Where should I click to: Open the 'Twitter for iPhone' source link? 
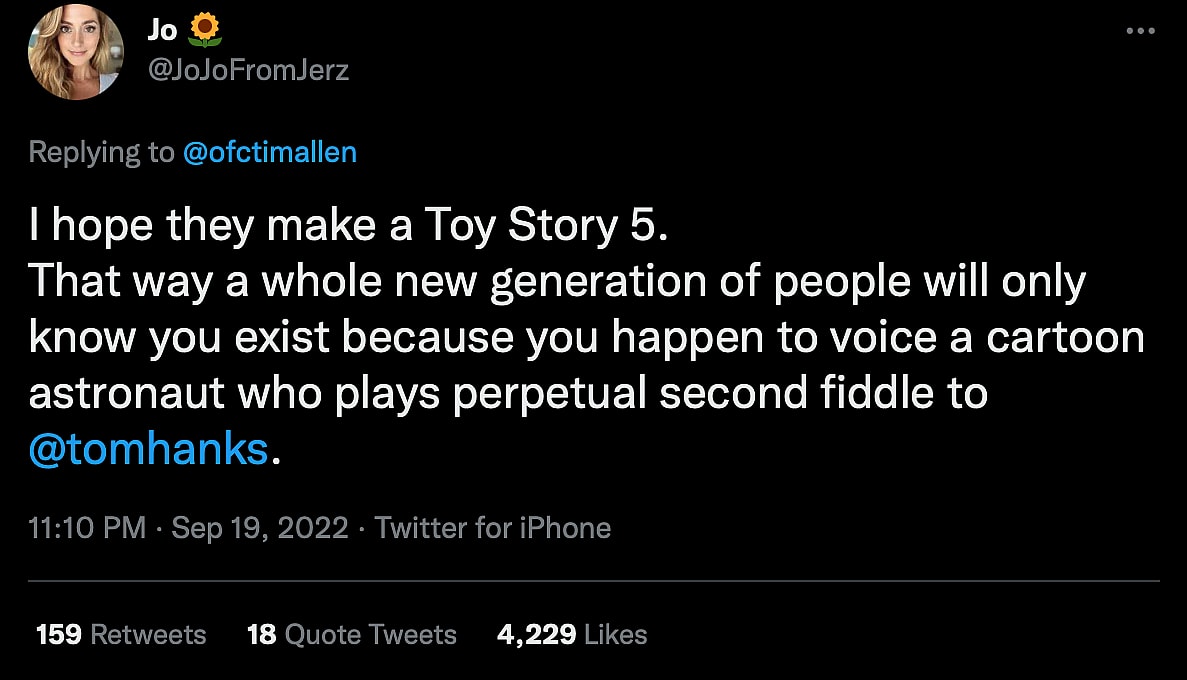click(492, 527)
